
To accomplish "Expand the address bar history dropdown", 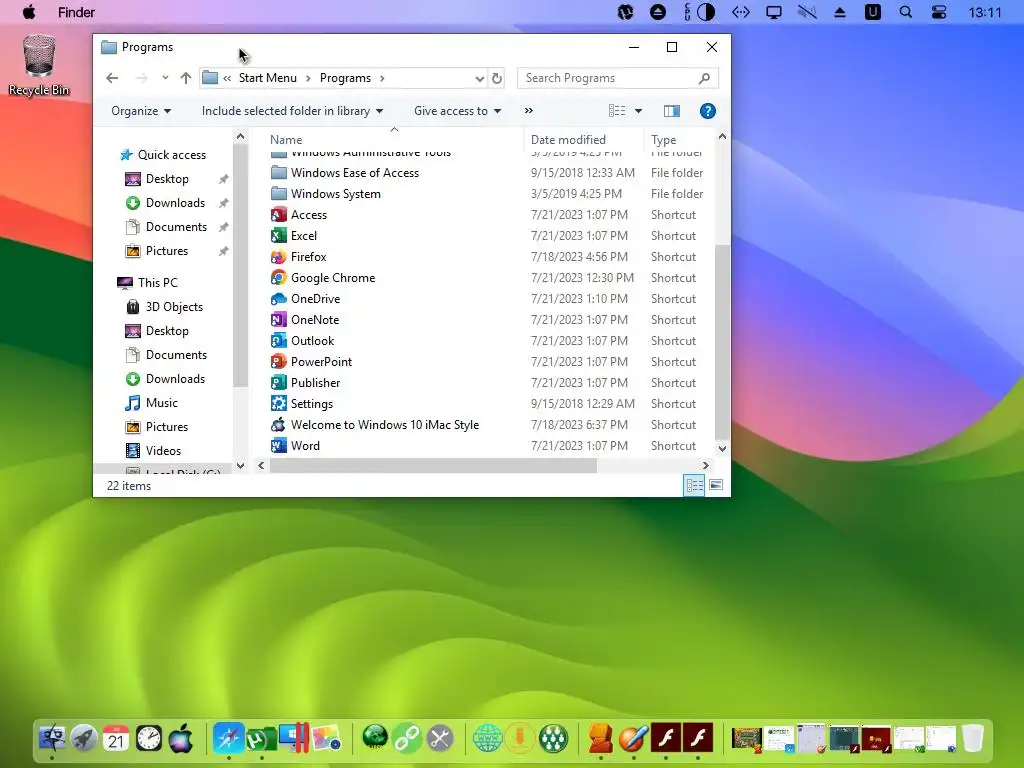I will 479,78.
